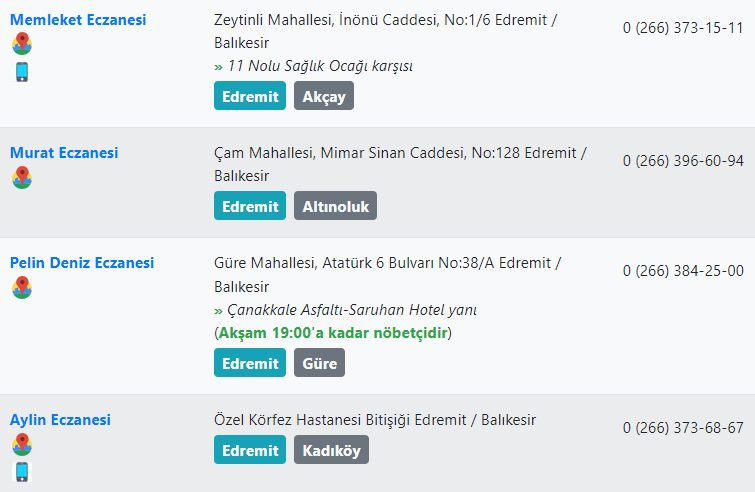This screenshot has width=755, height=492.
Task: Select Güre tag button
Action: tap(319, 363)
